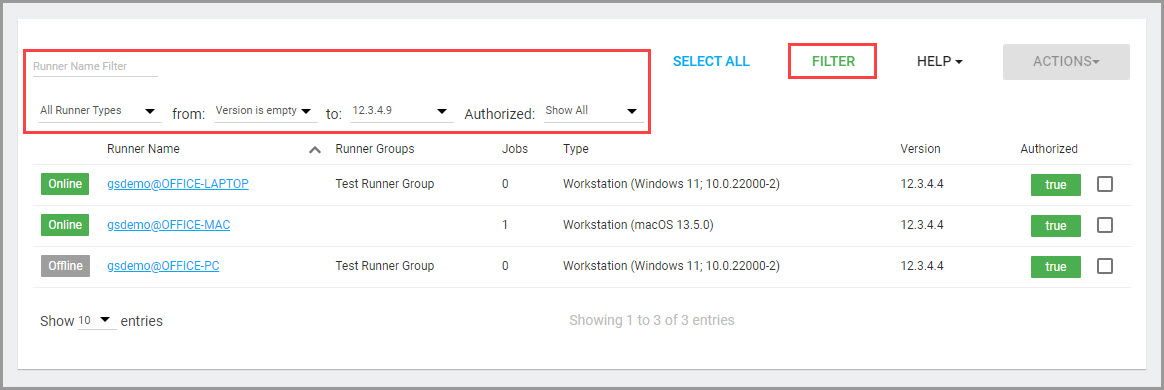The width and height of the screenshot is (1164, 390).
Task: Click the 'true' Authorized badge for OFFICE-LAPTOP
Action: pos(1056,185)
